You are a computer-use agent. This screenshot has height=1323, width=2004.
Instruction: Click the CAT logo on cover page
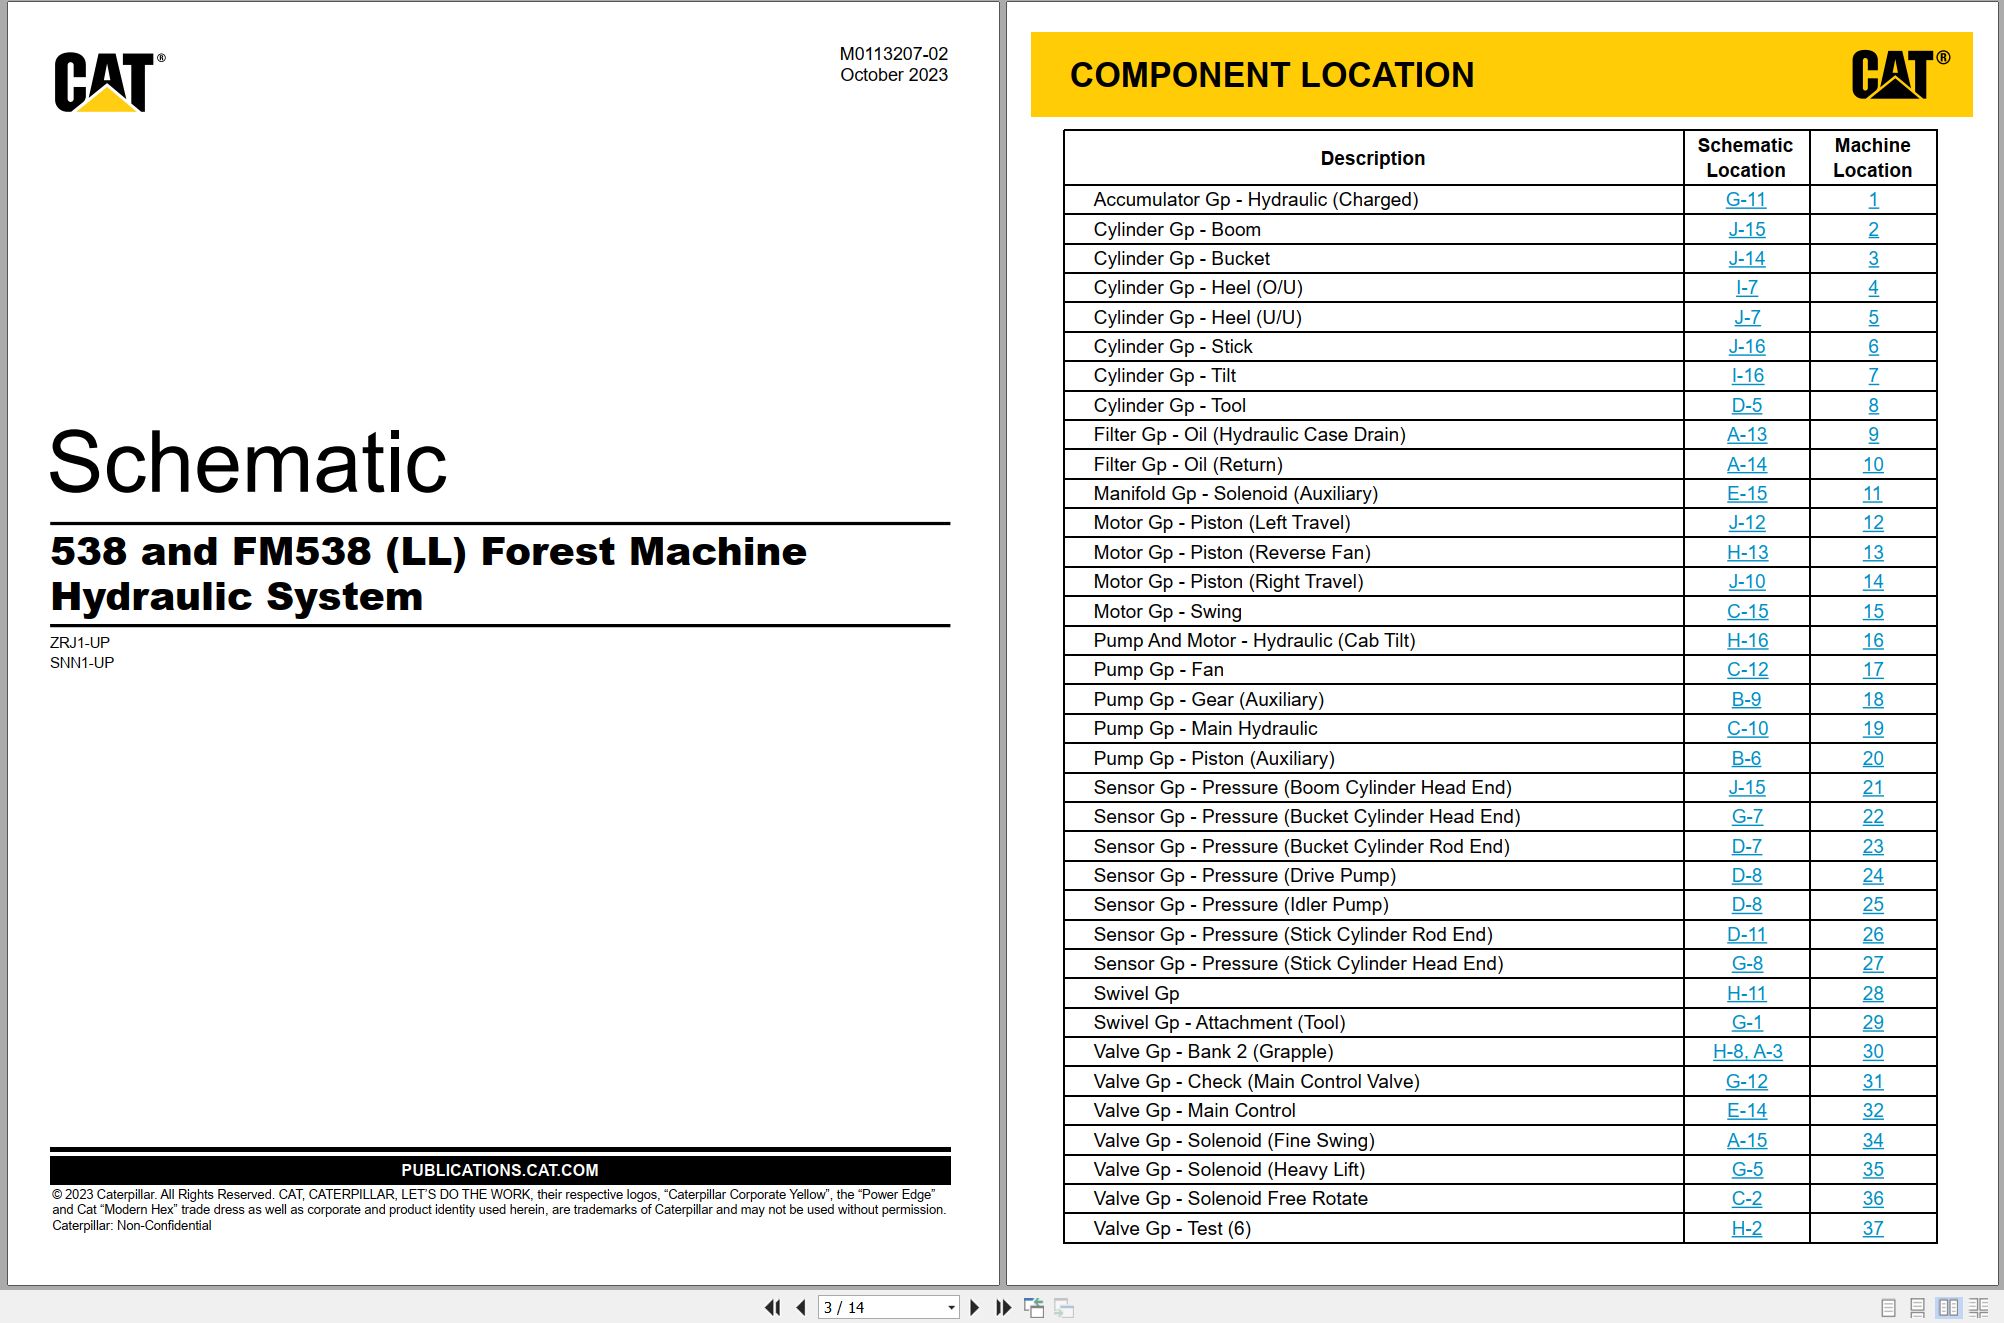[x=109, y=81]
